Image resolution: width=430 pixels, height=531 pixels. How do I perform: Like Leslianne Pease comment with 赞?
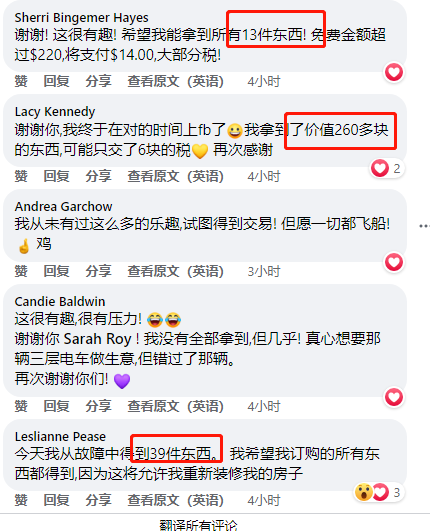click(21, 500)
